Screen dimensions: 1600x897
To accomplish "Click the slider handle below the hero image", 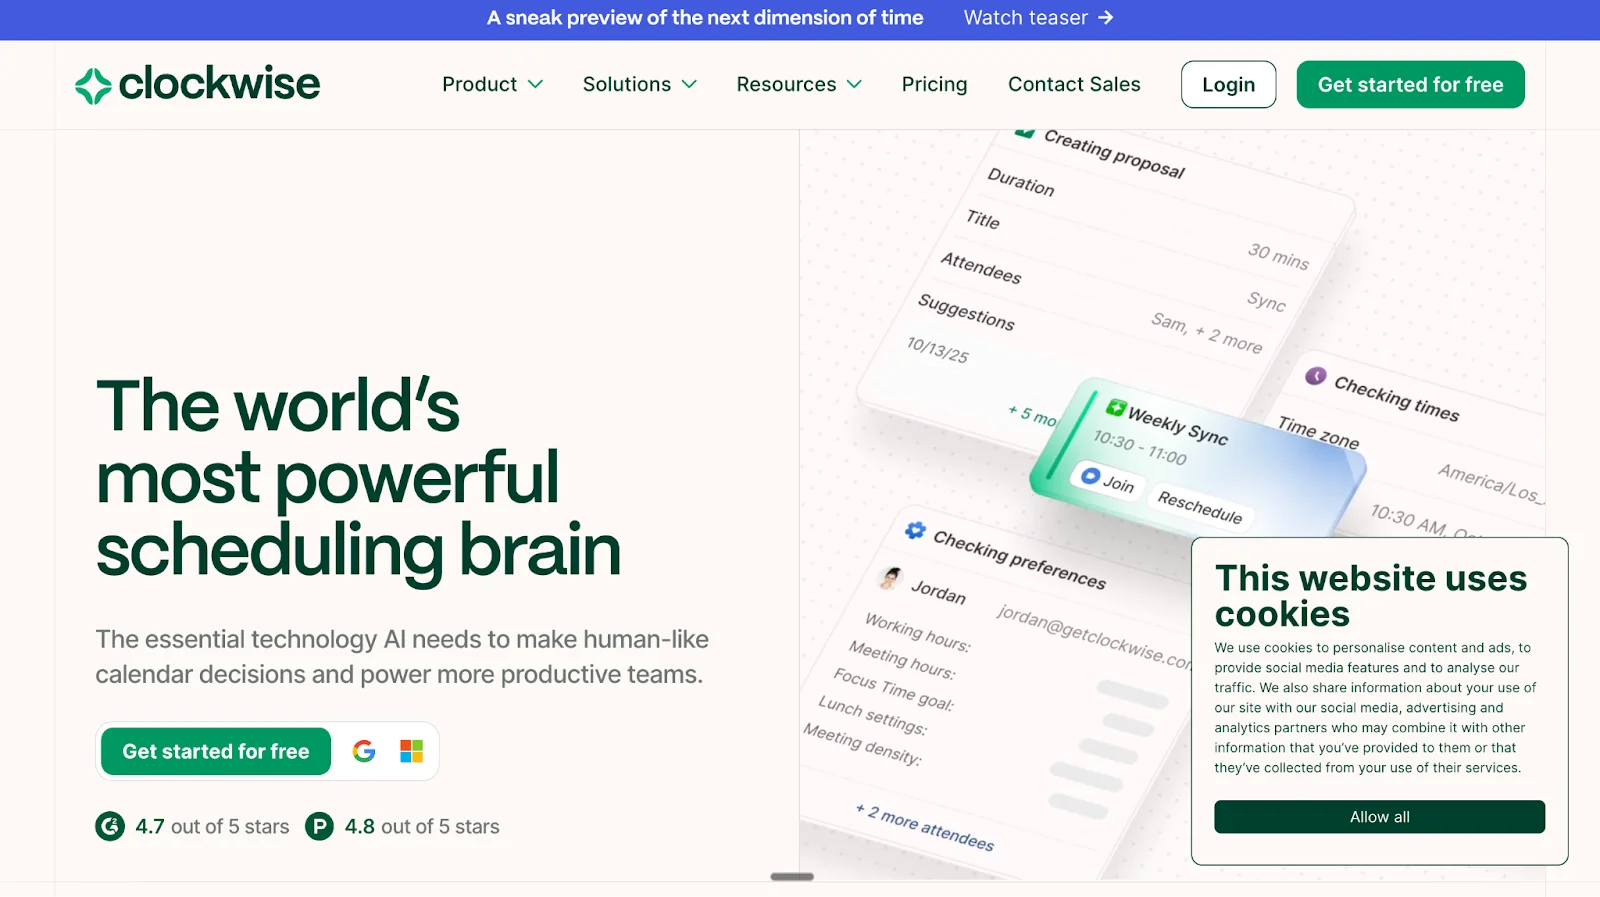I will click(792, 877).
